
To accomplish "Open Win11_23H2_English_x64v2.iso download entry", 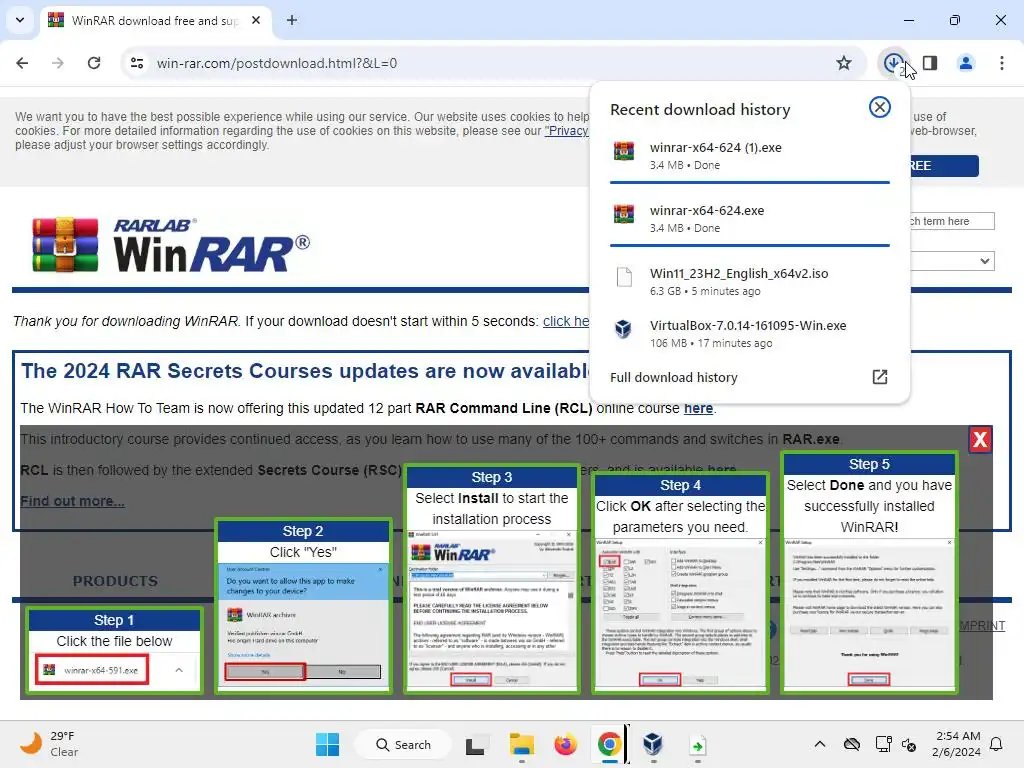I will click(x=750, y=281).
